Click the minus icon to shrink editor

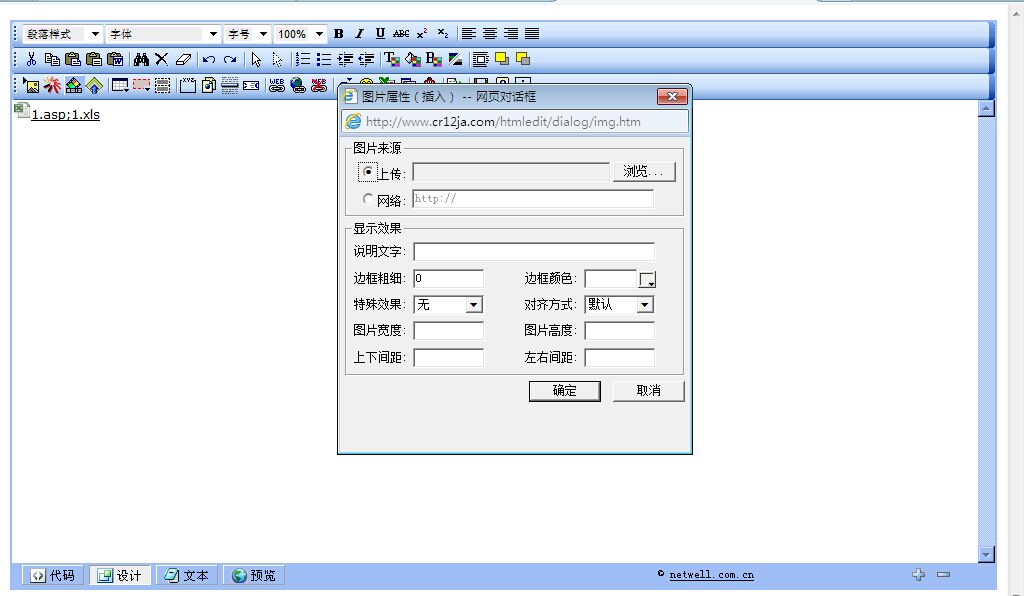point(944,574)
